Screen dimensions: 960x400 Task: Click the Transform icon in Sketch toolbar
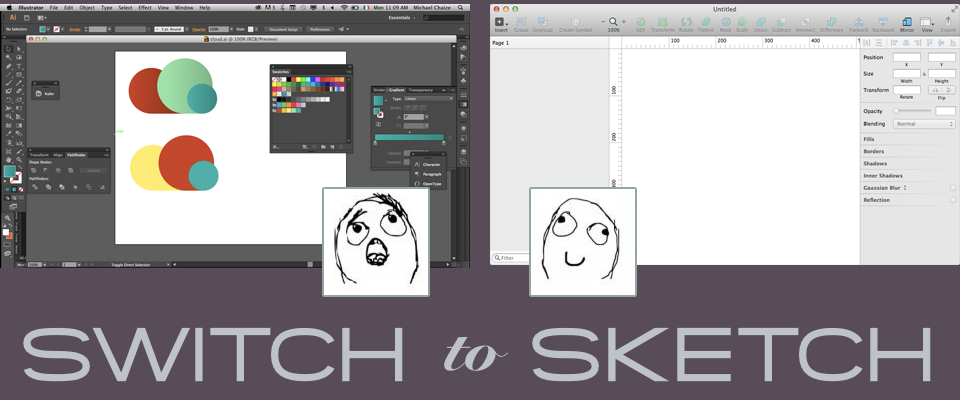pos(662,21)
